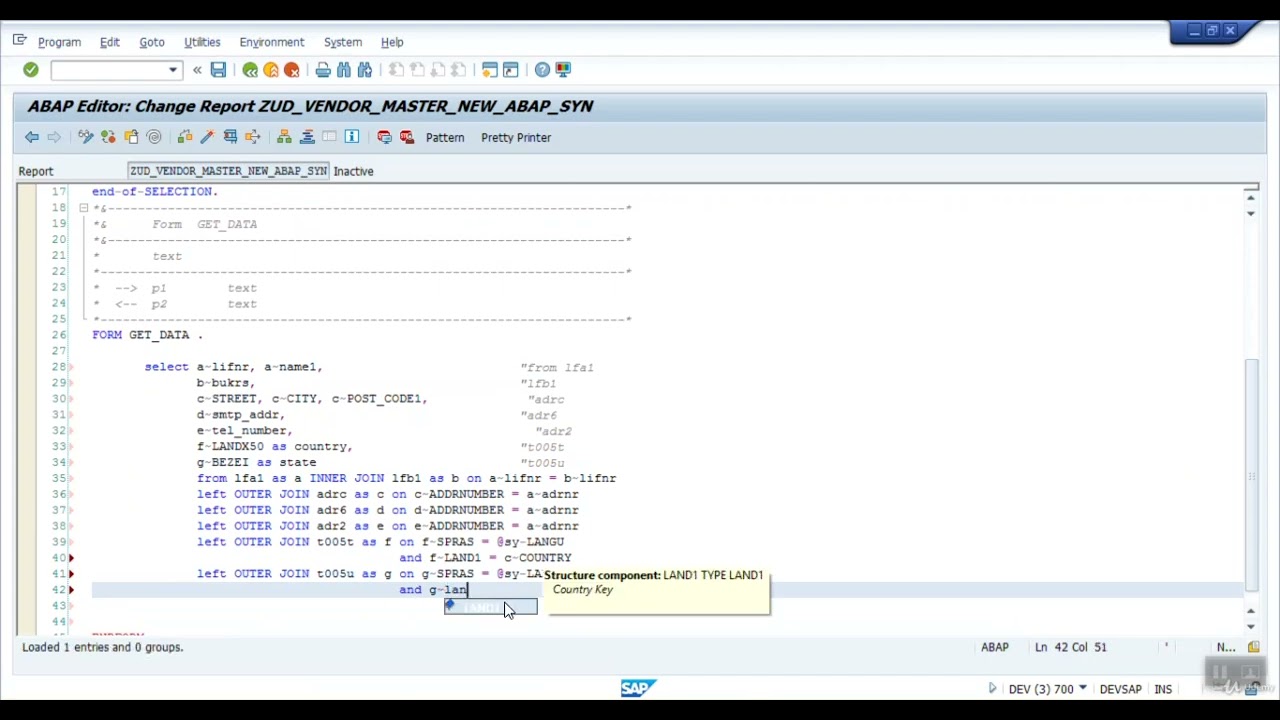Image resolution: width=1280 pixels, height=720 pixels.
Task: Open the Help menu
Action: tap(392, 42)
